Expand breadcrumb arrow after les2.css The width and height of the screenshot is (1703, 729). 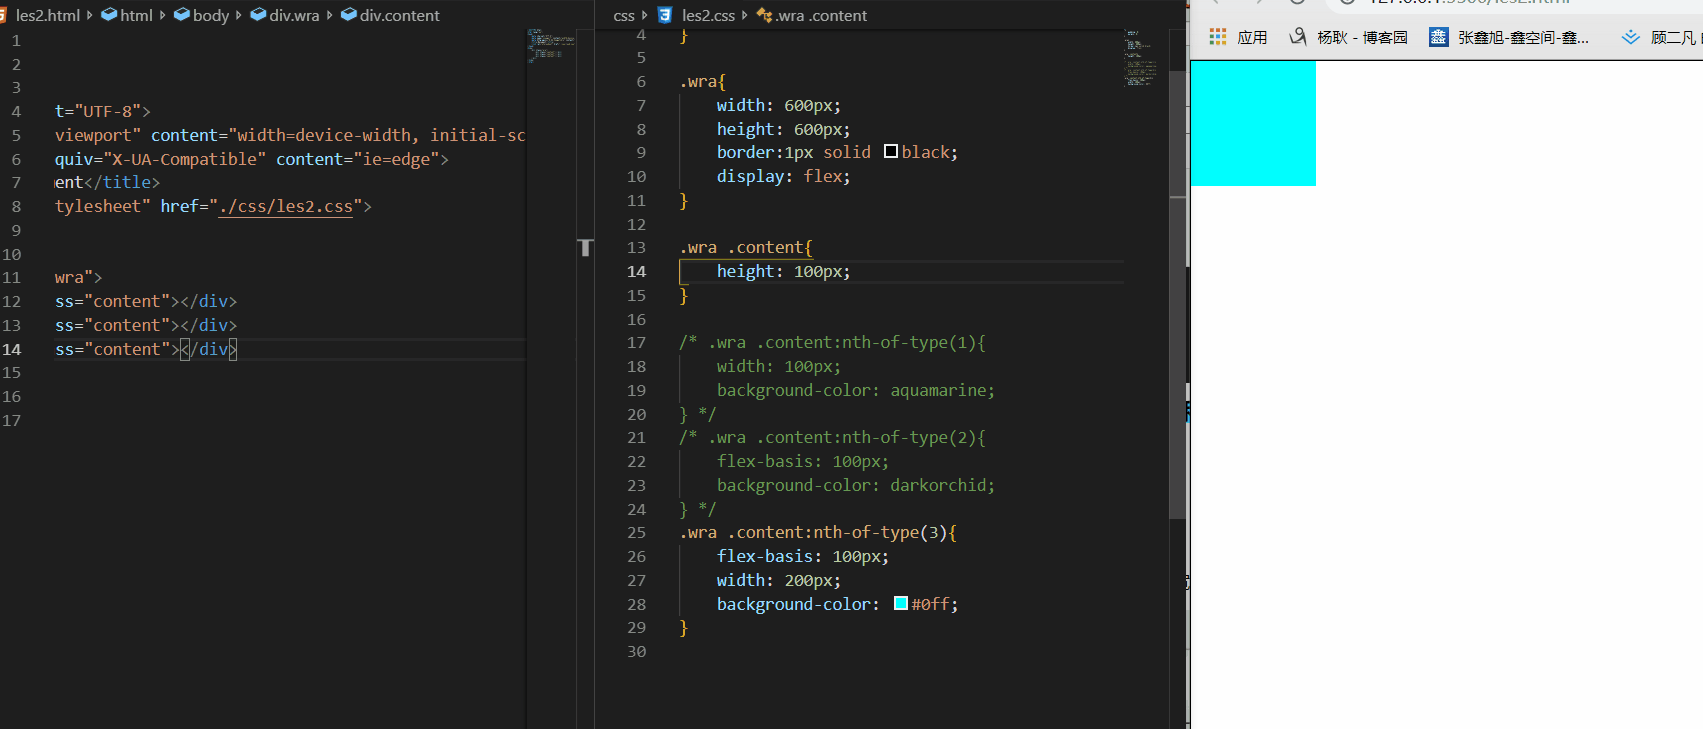click(745, 15)
